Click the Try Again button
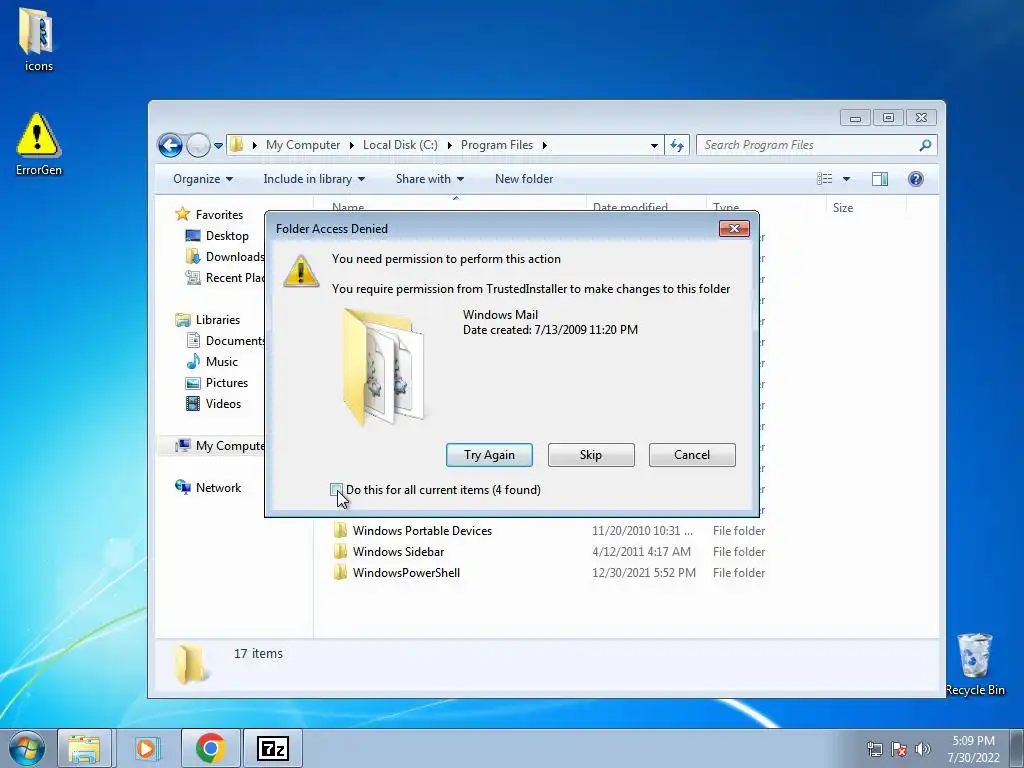 click(x=489, y=455)
